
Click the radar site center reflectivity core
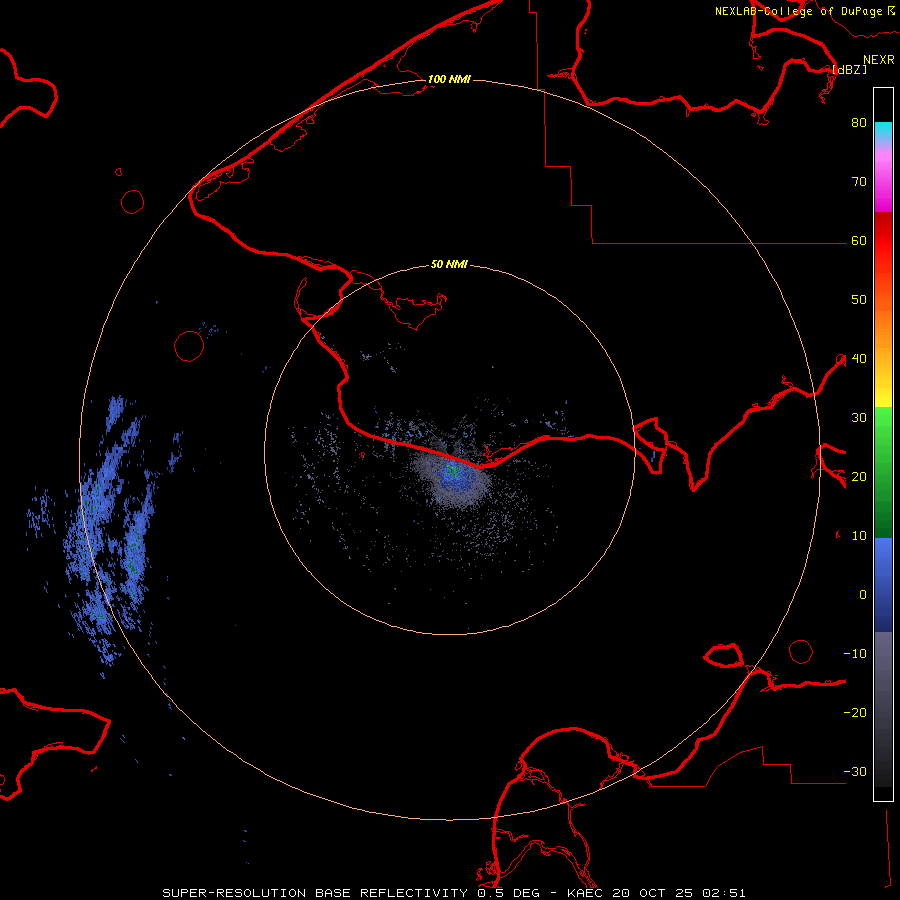pos(455,474)
